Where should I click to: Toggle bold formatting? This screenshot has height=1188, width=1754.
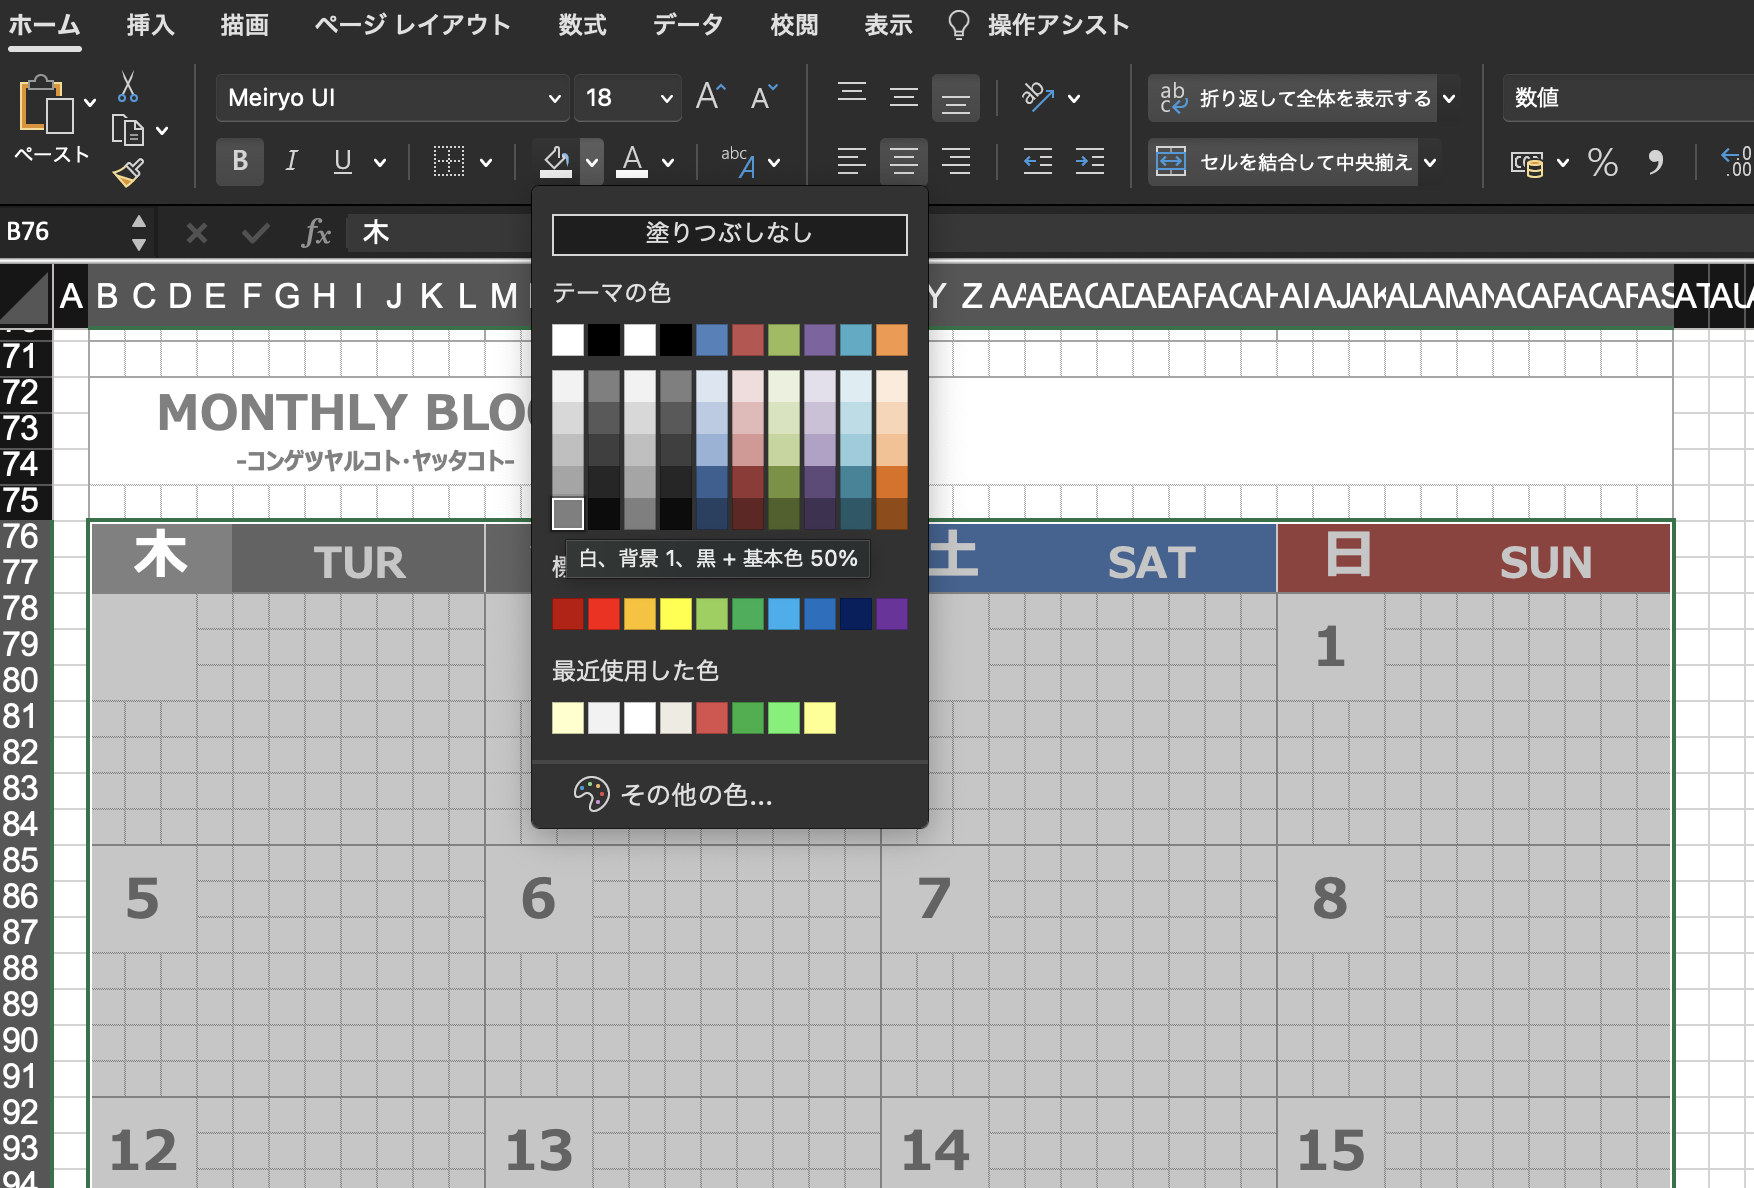(x=240, y=161)
